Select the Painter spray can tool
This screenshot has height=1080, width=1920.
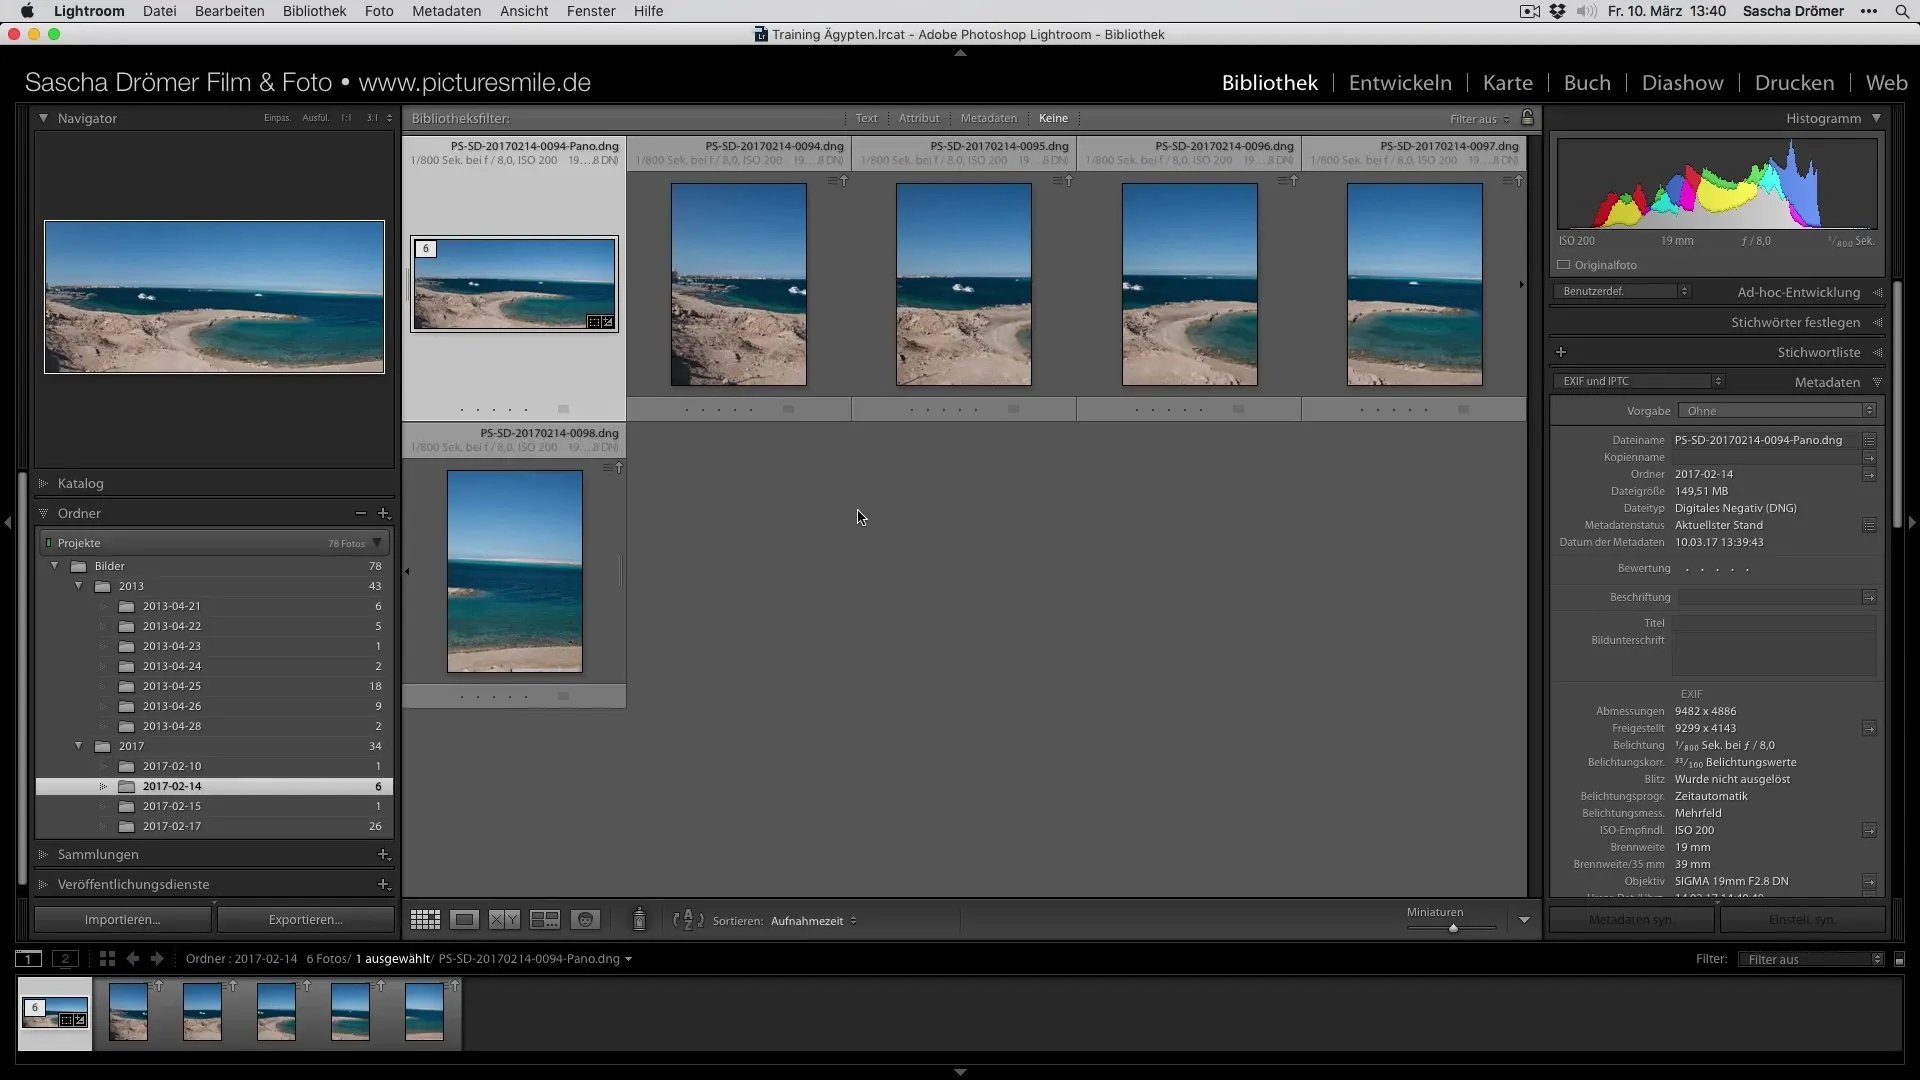639,919
